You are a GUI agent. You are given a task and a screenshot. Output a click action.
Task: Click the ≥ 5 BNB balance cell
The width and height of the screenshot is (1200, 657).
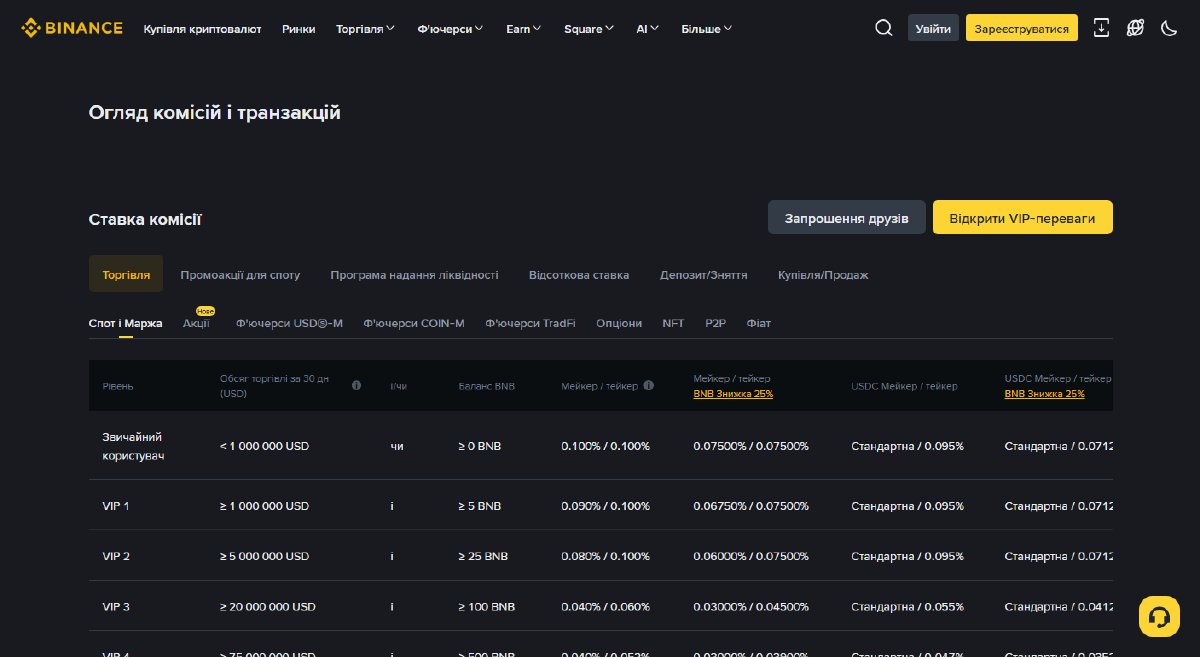(x=479, y=506)
